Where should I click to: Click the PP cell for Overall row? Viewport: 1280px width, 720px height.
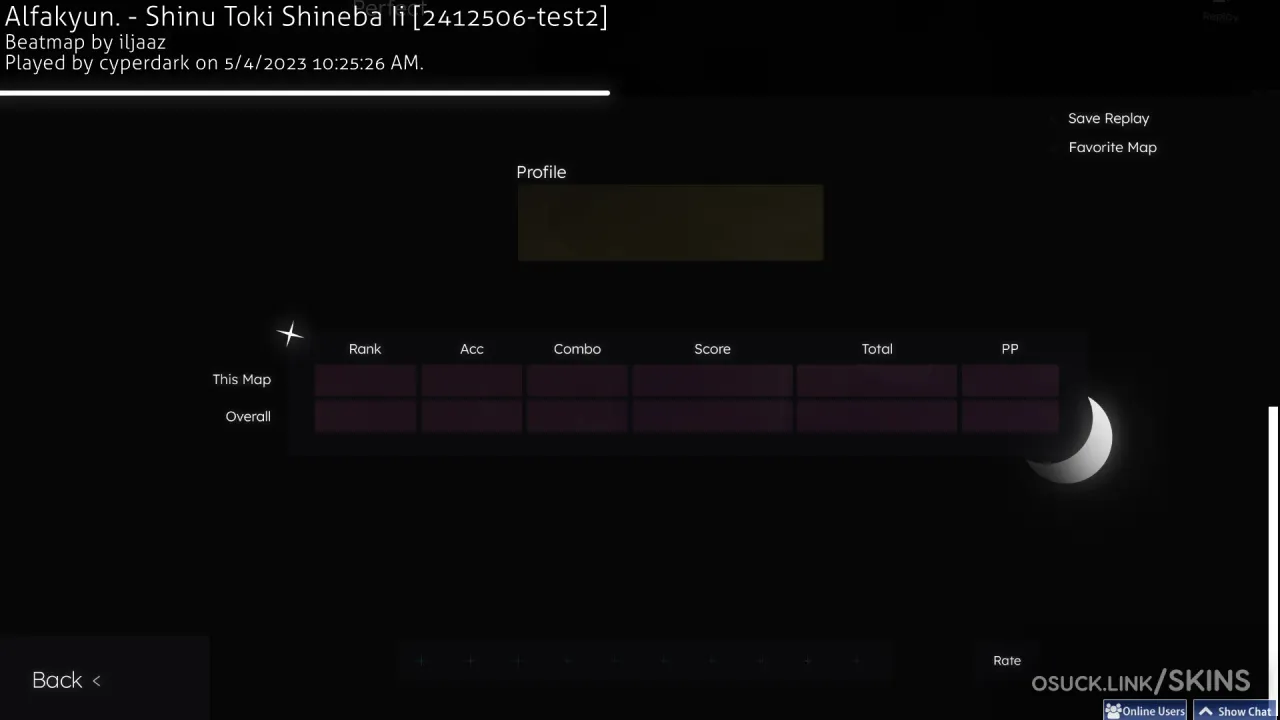pyautogui.click(x=1010, y=417)
